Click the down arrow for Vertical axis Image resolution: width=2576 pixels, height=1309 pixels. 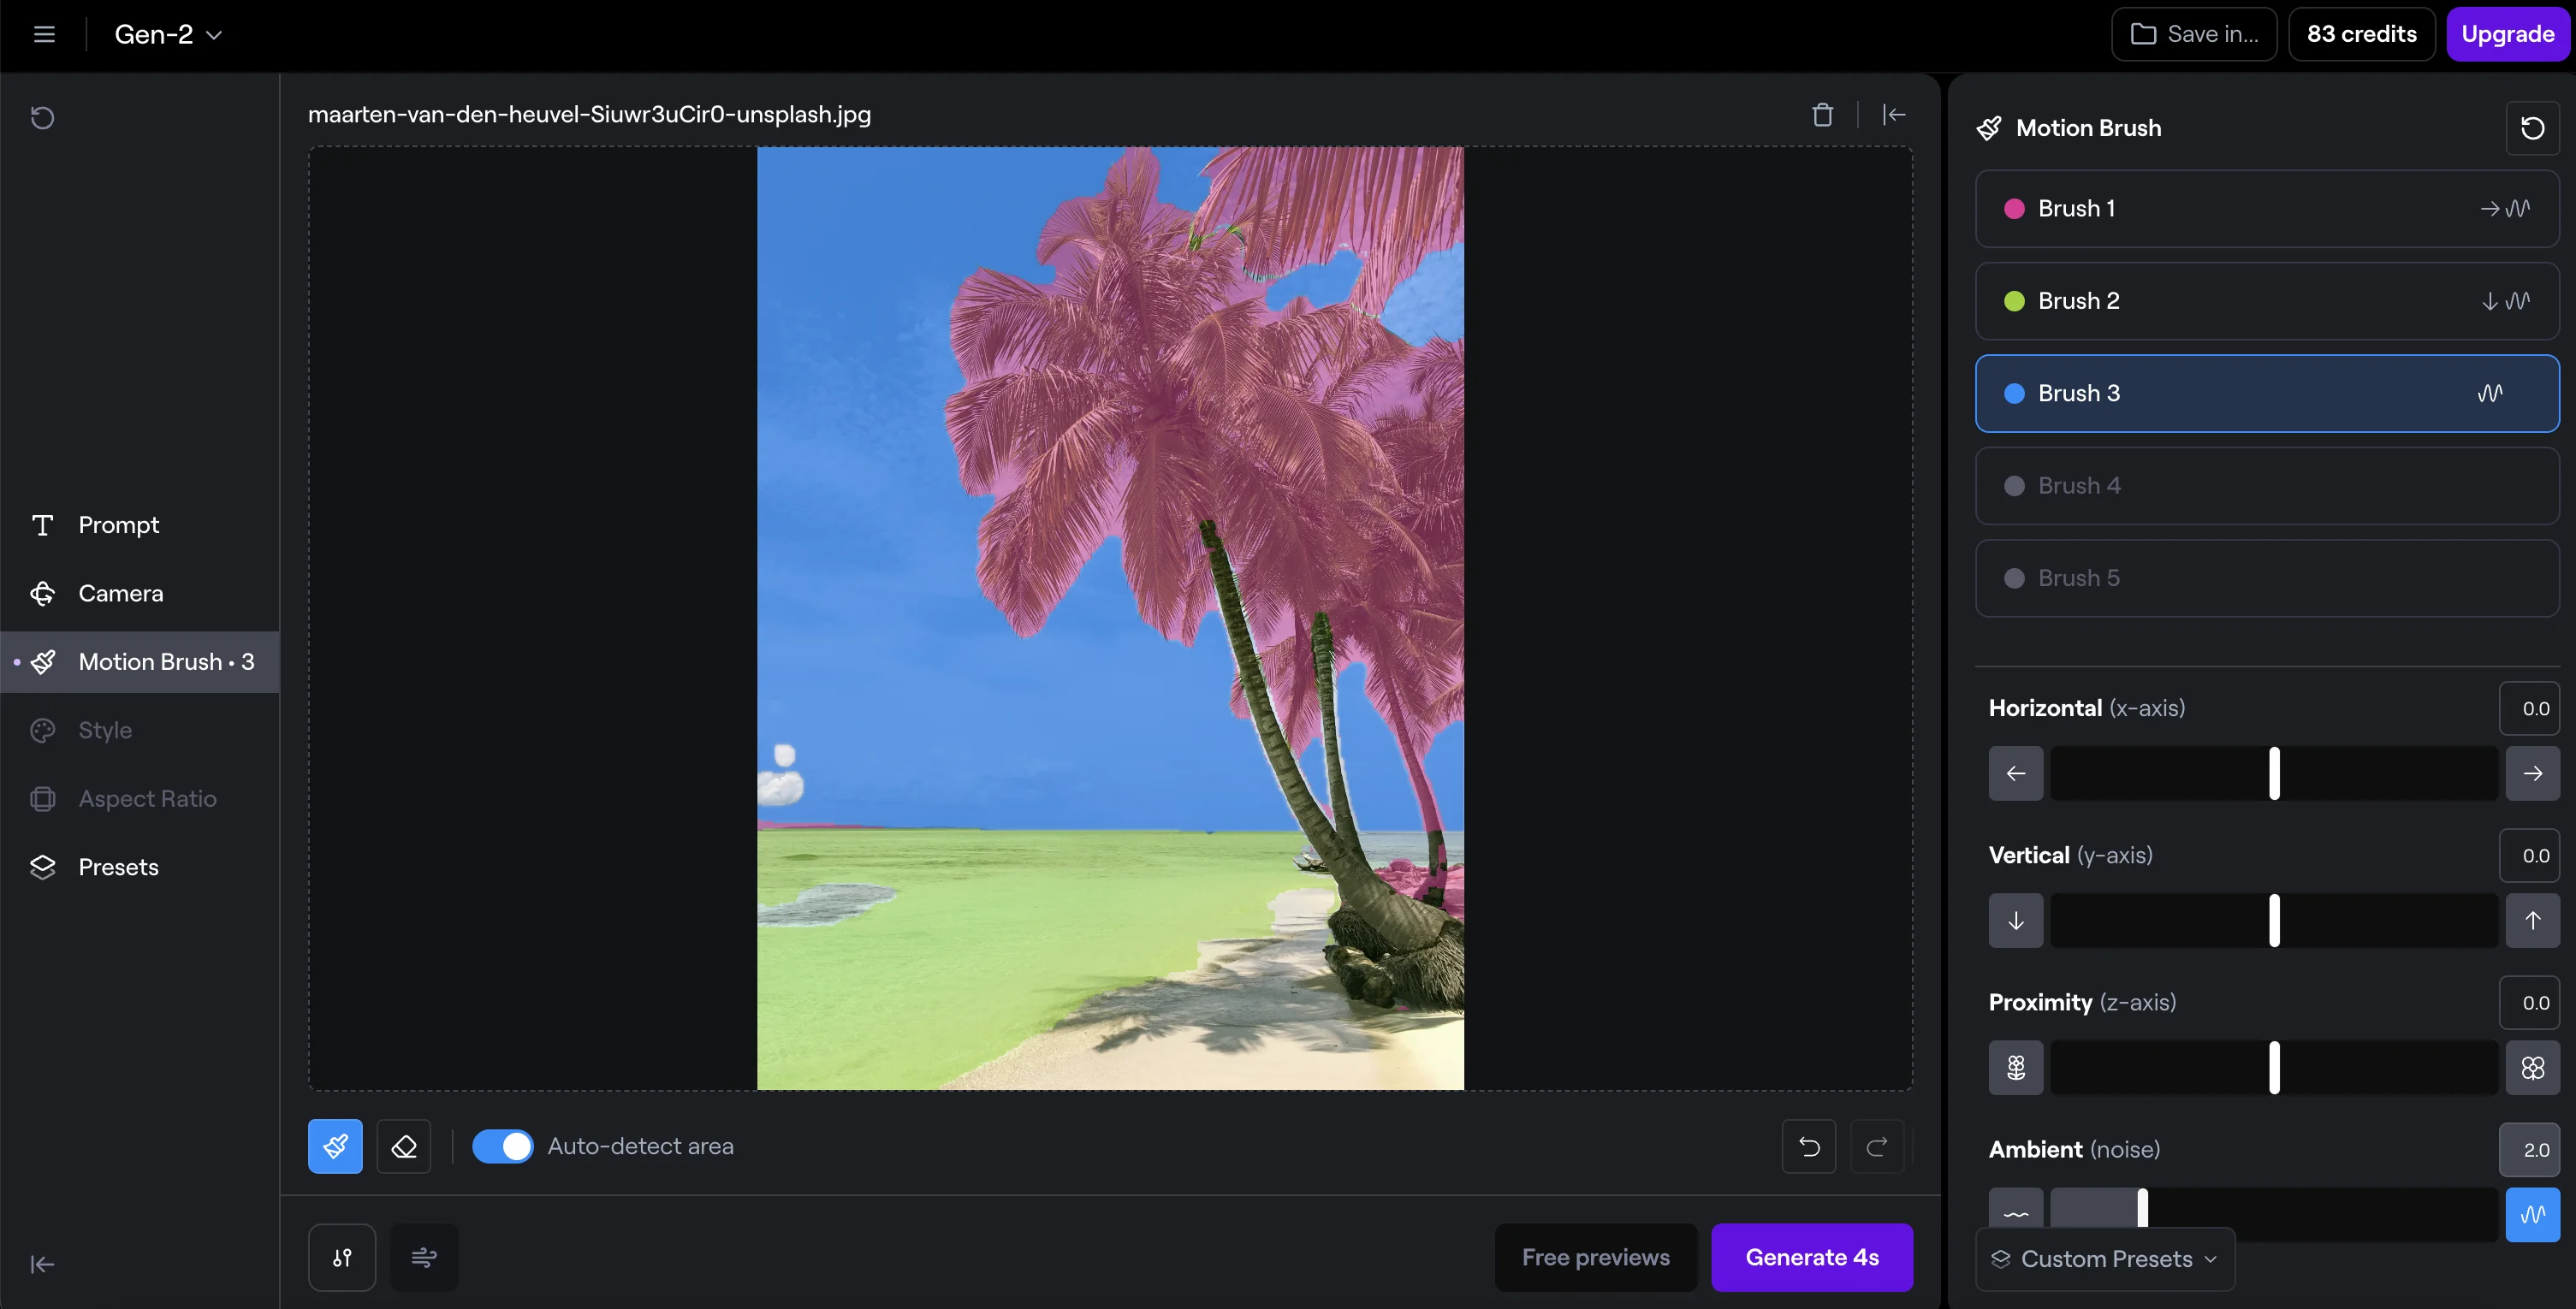click(x=2015, y=920)
